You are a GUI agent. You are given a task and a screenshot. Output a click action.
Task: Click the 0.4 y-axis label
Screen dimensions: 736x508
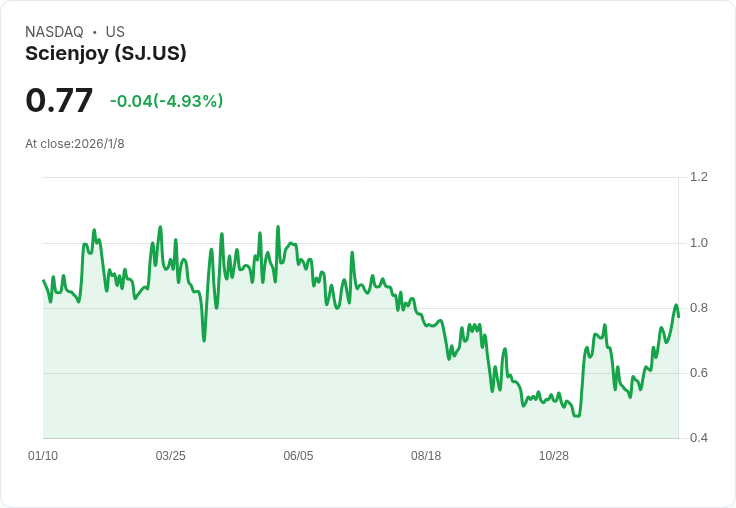(x=699, y=438)
